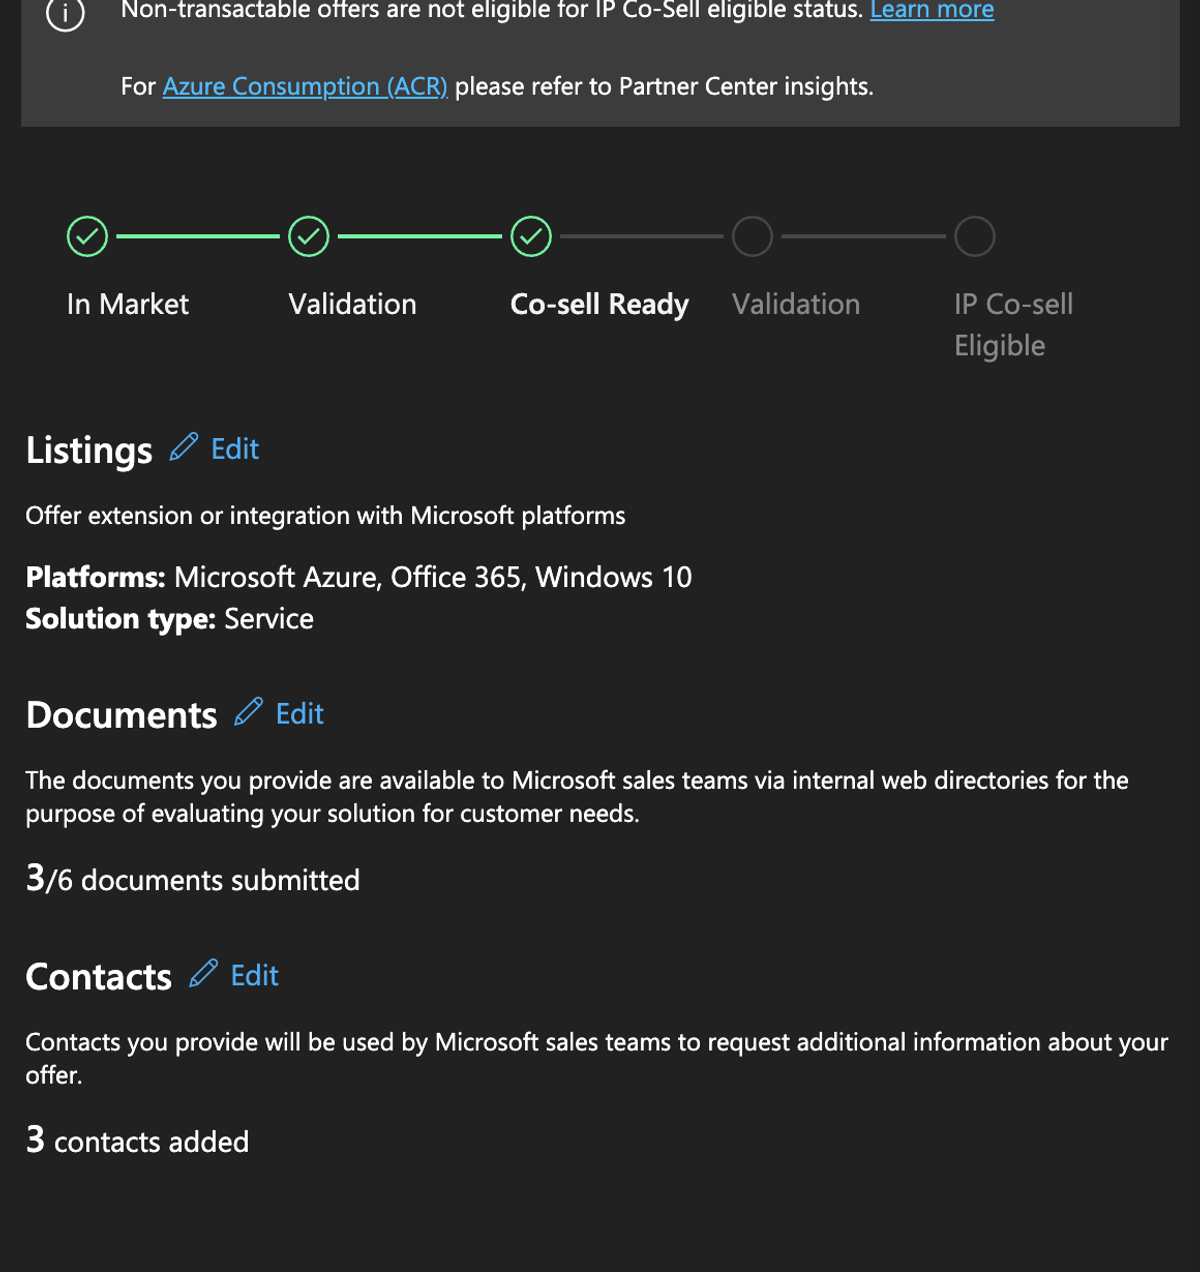Open the Learn more link
Image resolution: width=1200 pixels, height=1272 pixels.
(x=932, y=10)
